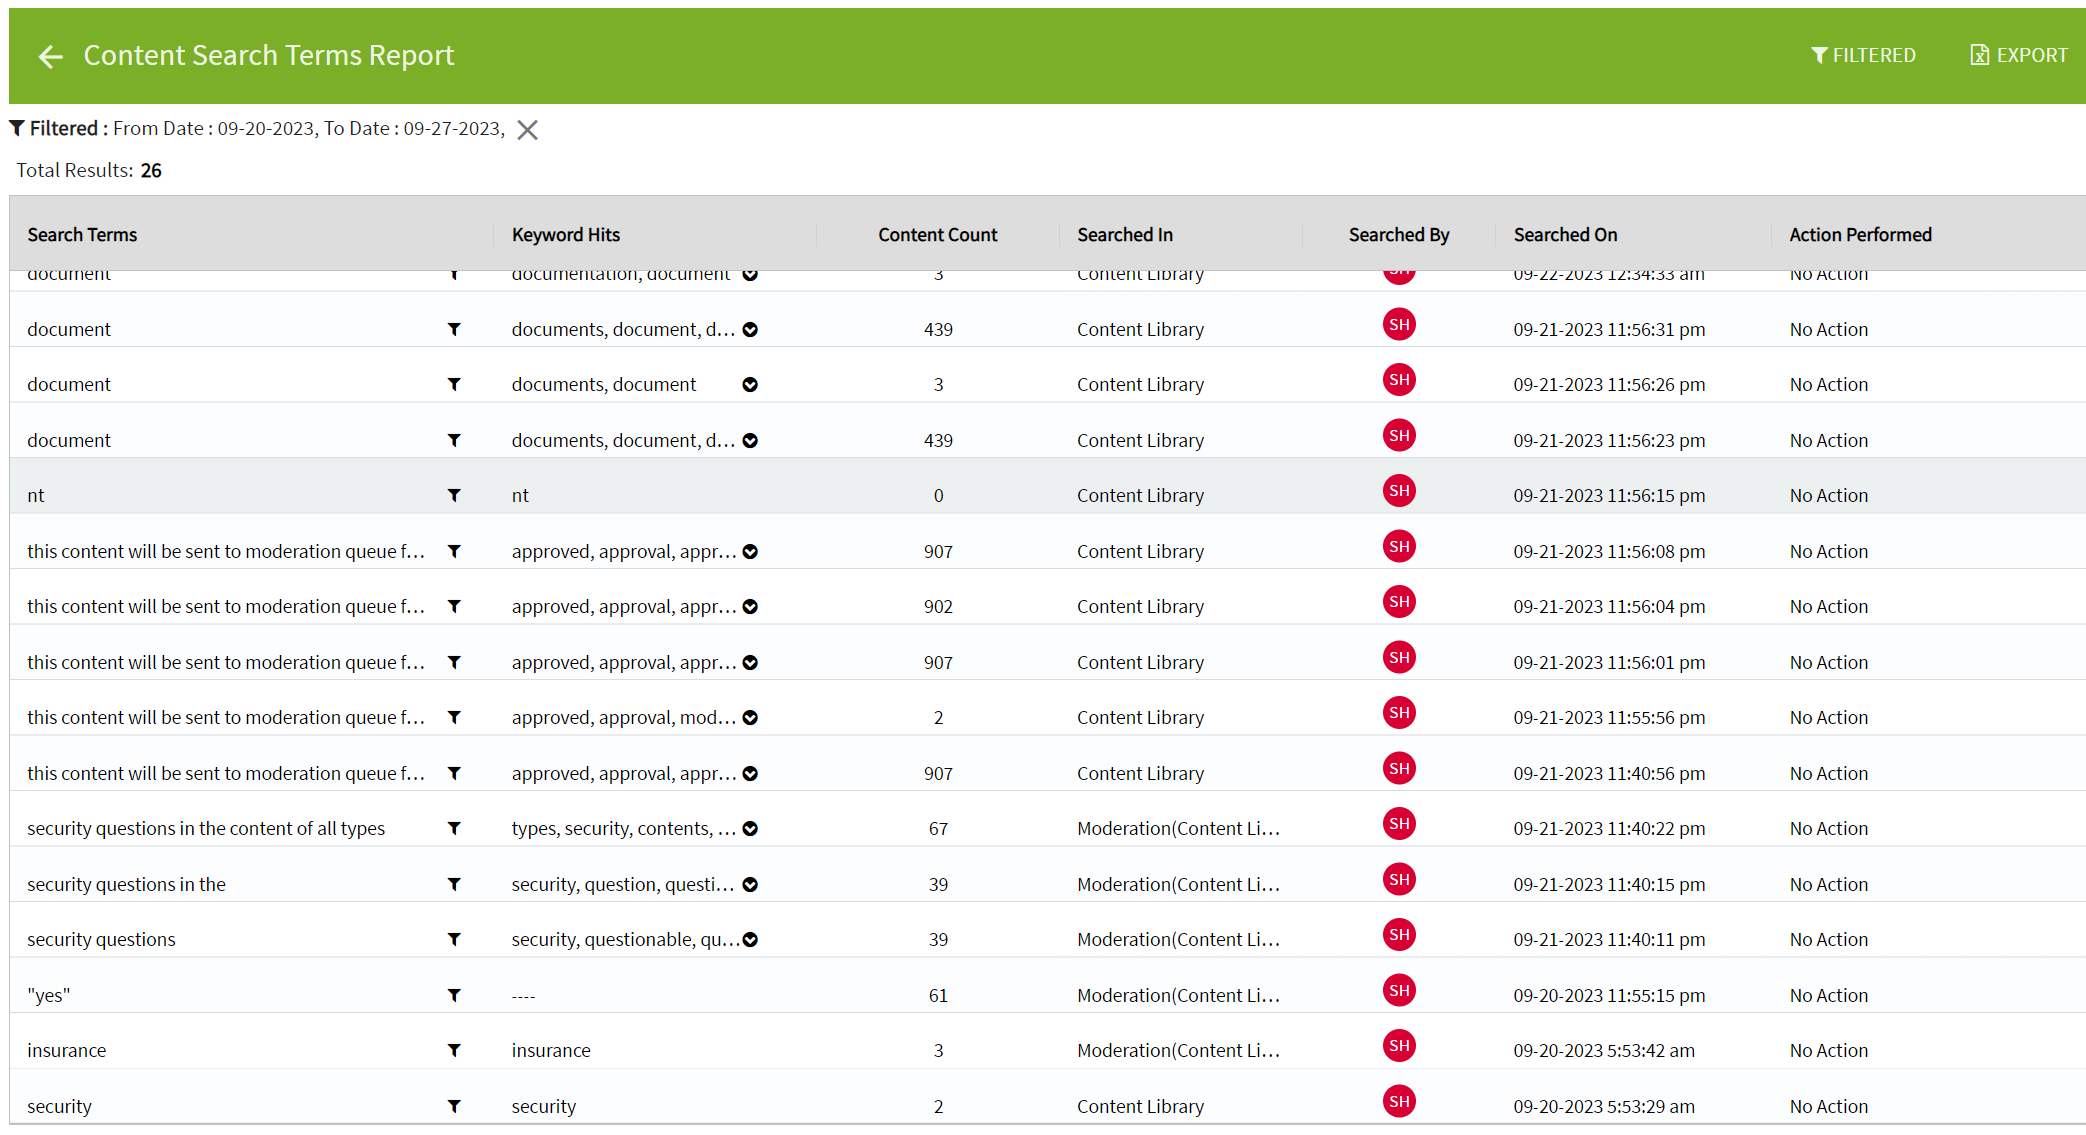Click content count 902
The image size is (2086, 1135).
(938, 607)
